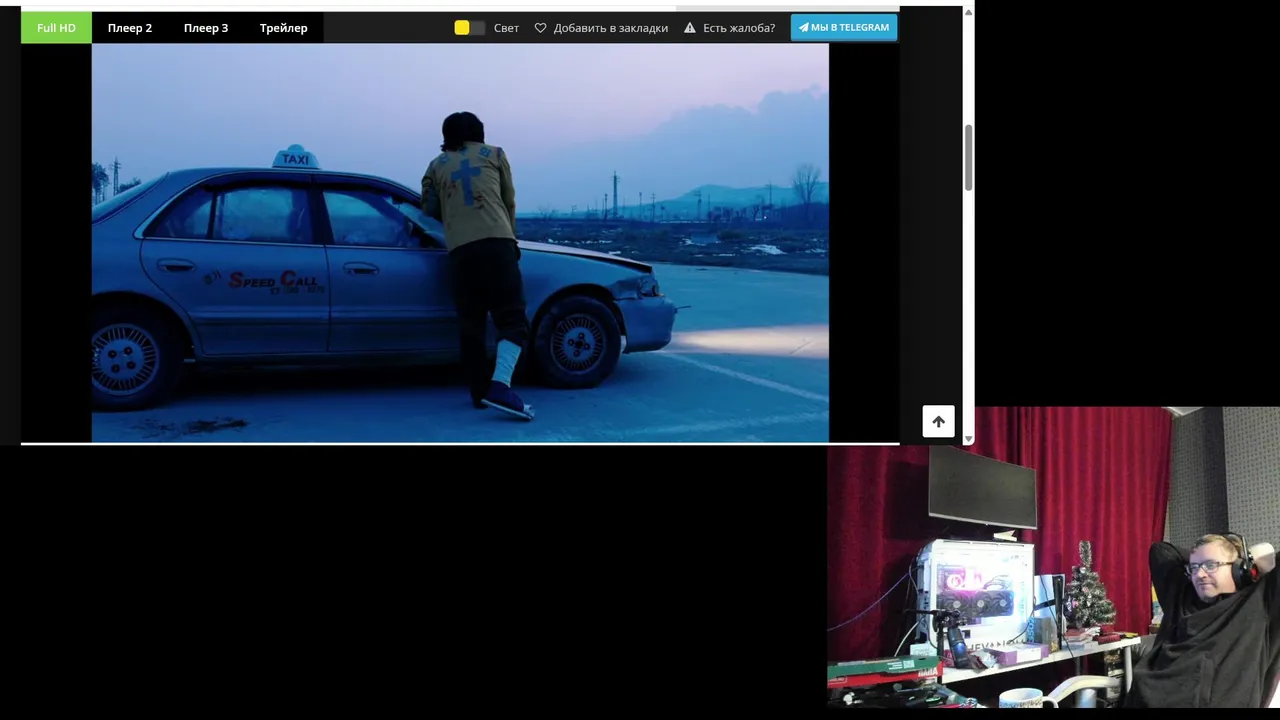Image resolution: width=1280 pixels, height=720 pixels.
Task: Toggle the Свет light switch
Action: pyautogui.click(x=469, y=28)
